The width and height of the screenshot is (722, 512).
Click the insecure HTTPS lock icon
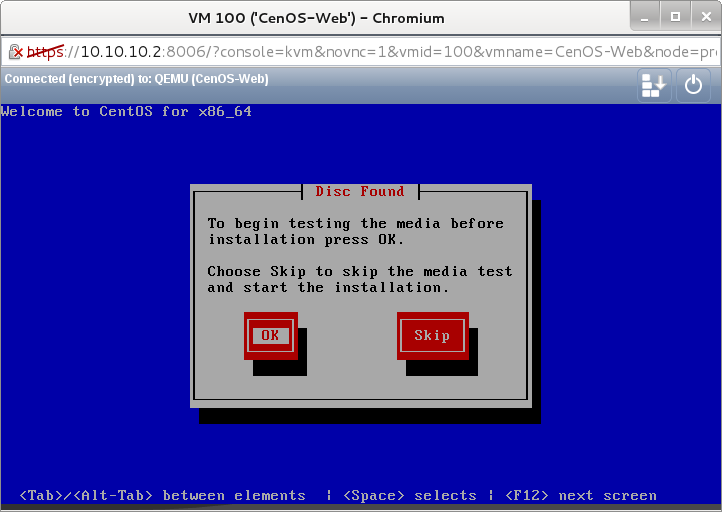[x=15, y=52]
